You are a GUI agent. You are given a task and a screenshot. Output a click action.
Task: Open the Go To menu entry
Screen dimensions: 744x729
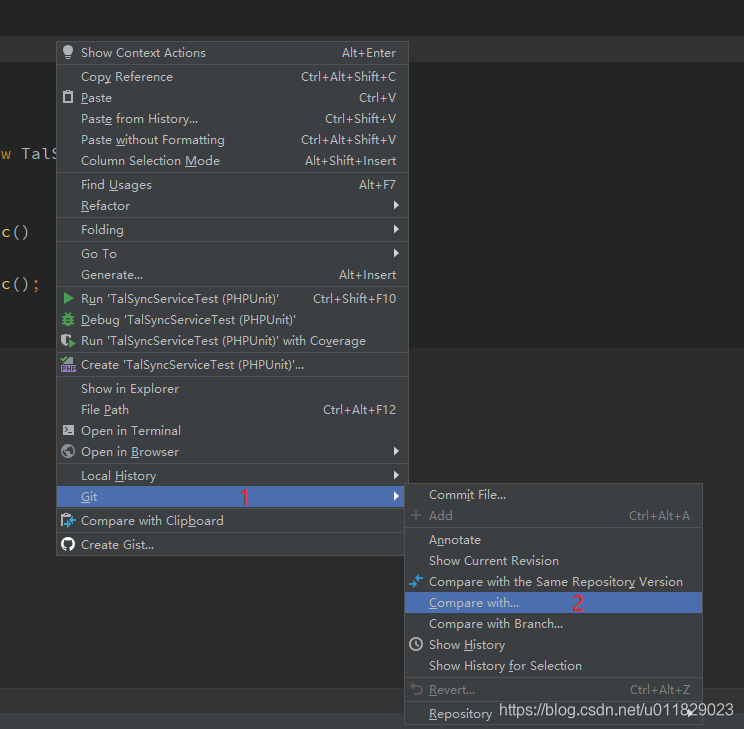coord(232,253)
